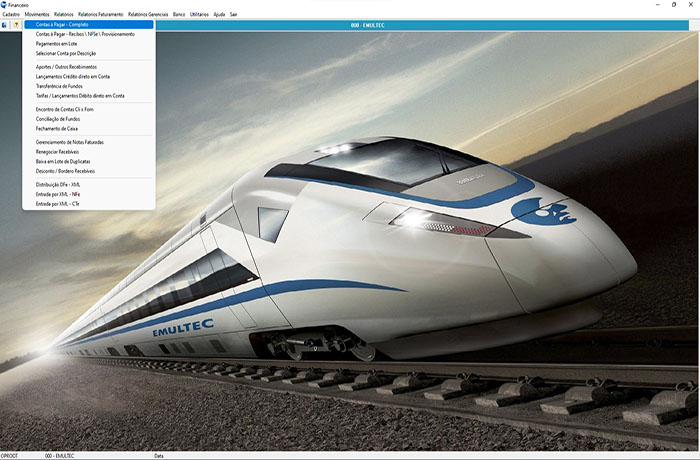Click the Ajuda menu

coord(219,15)
